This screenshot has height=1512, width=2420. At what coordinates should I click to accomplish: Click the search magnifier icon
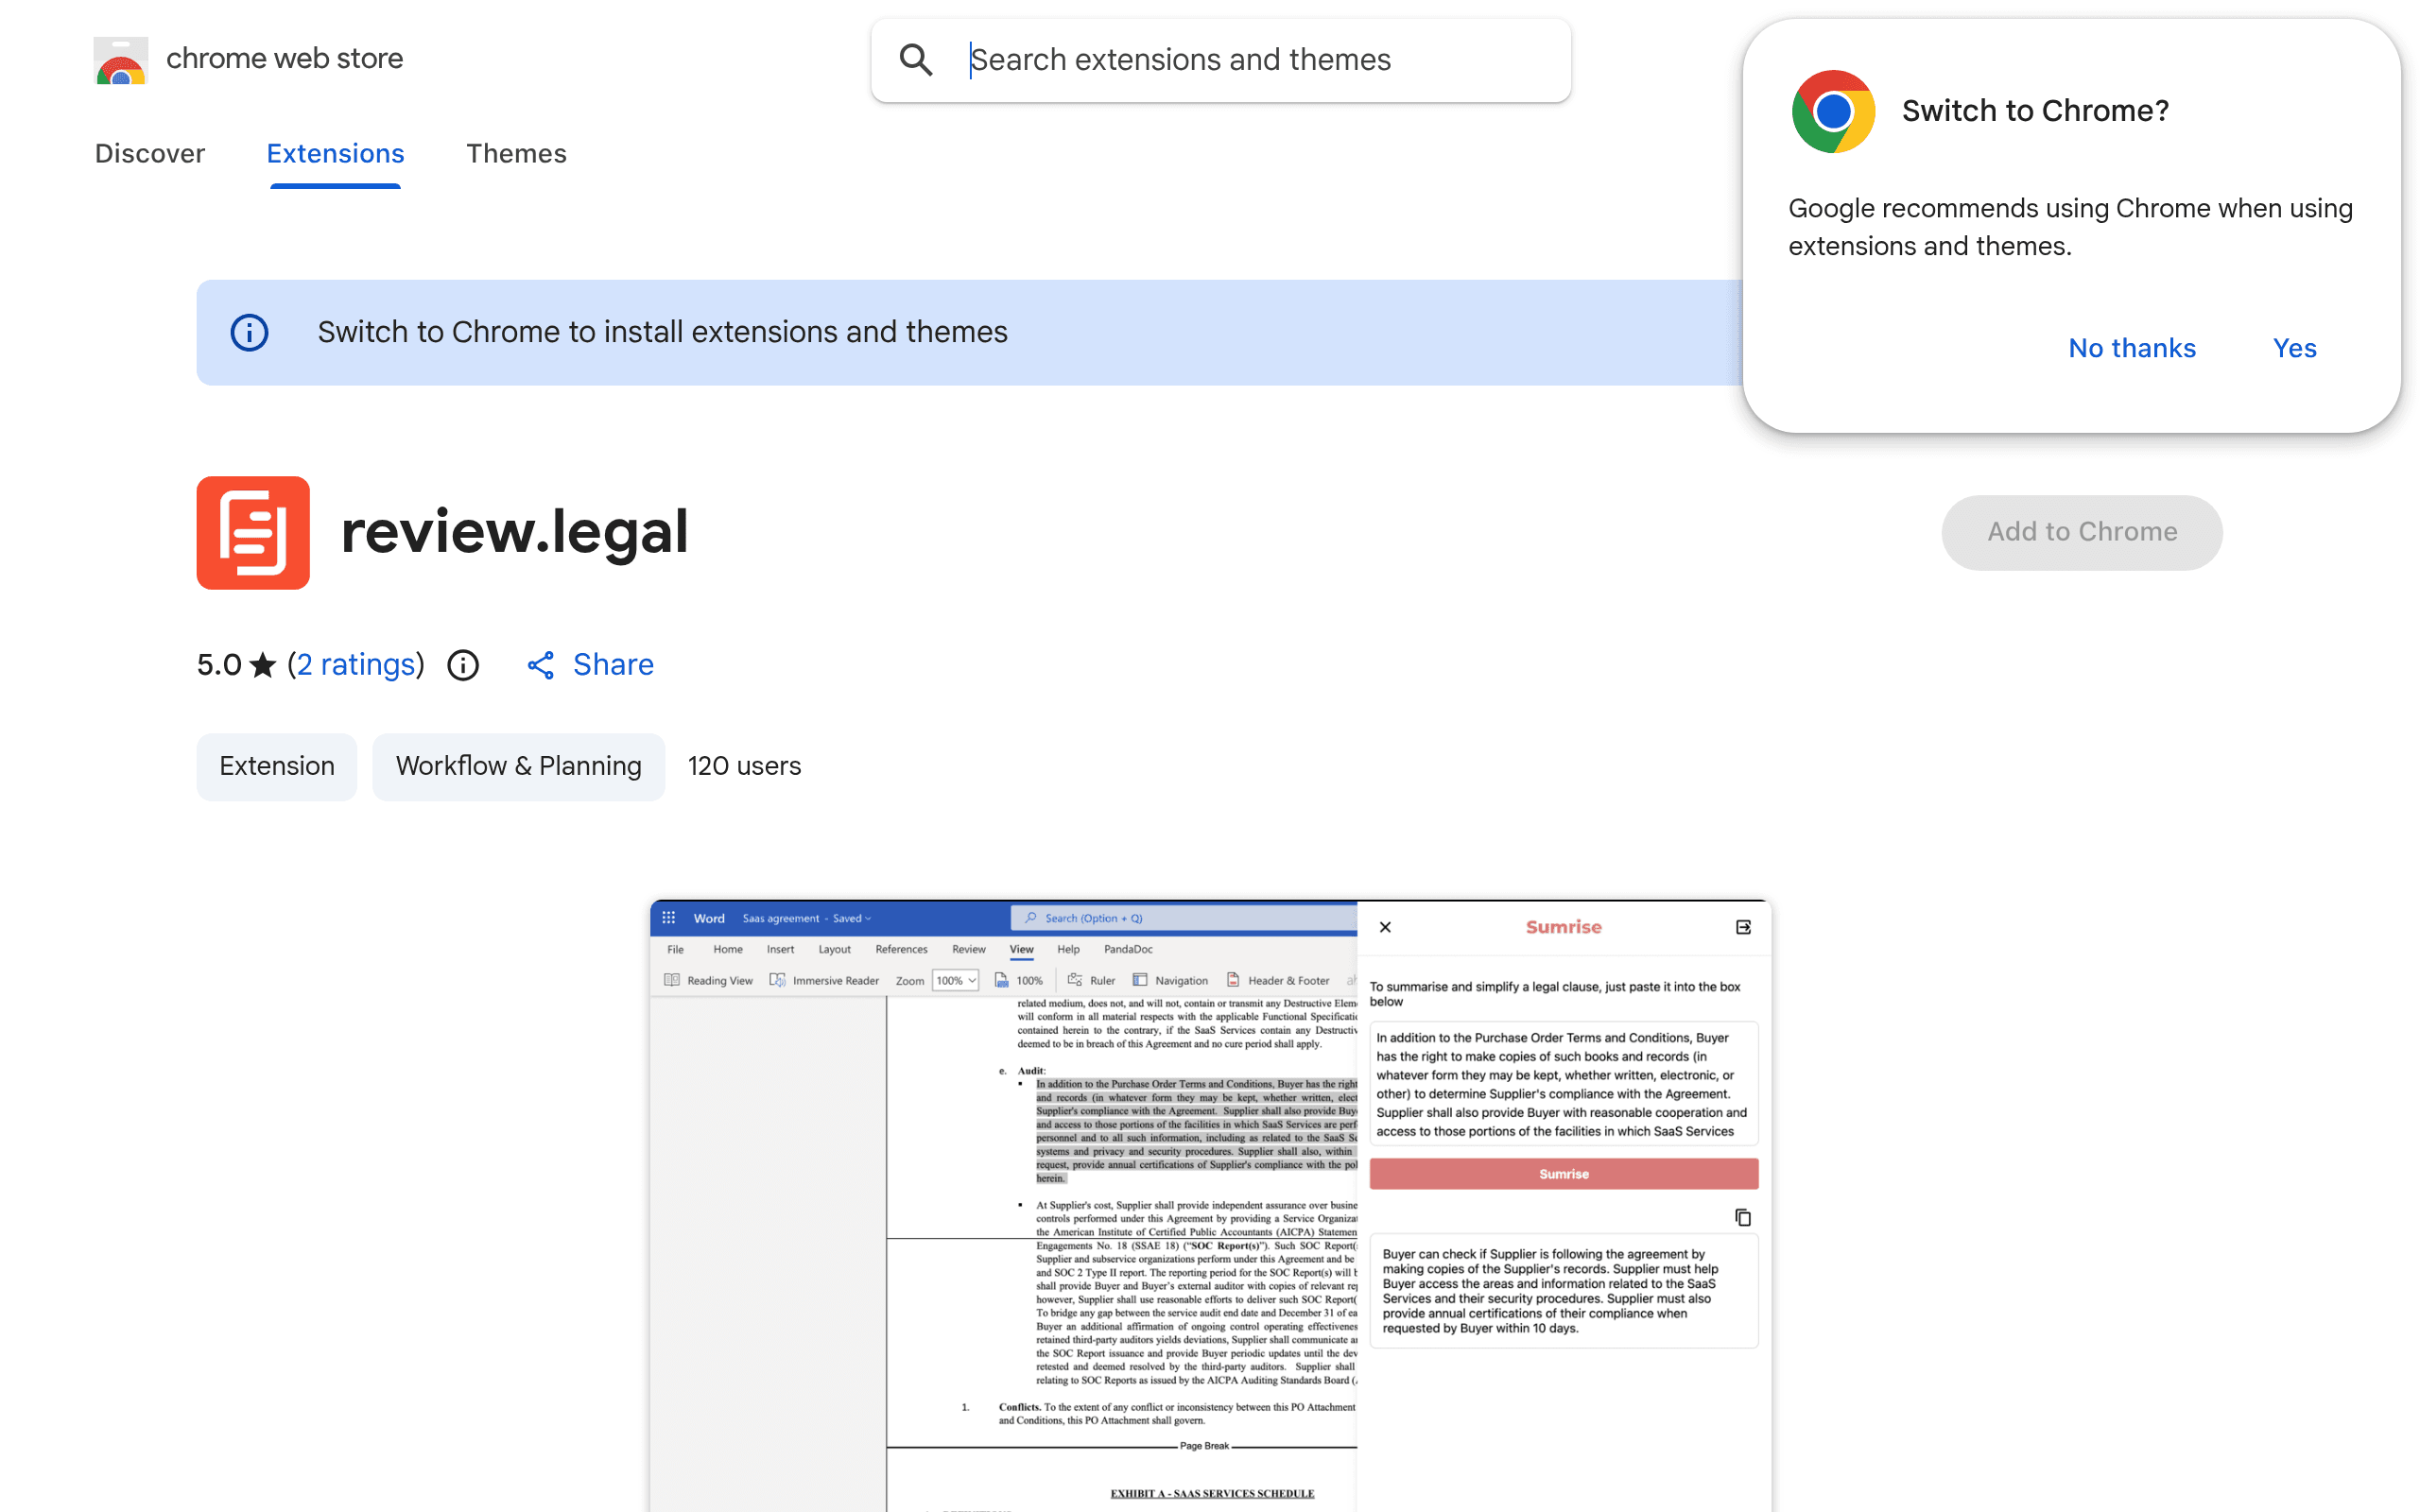point(916,60)
